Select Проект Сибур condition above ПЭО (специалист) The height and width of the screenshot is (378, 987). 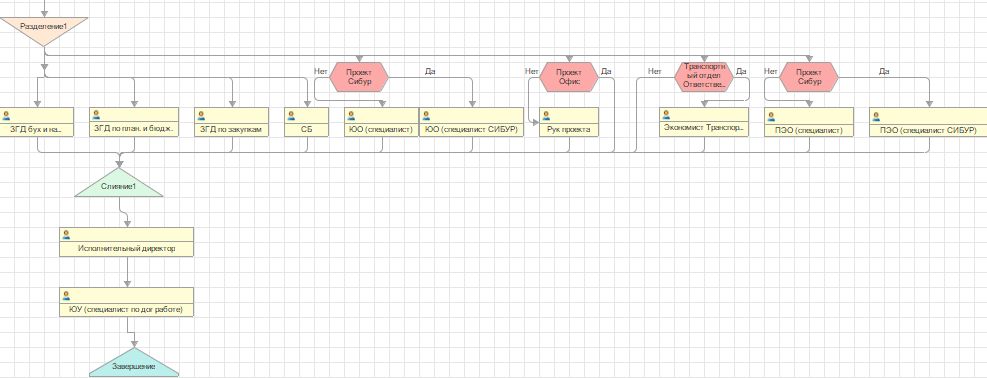tap(809, 77)
